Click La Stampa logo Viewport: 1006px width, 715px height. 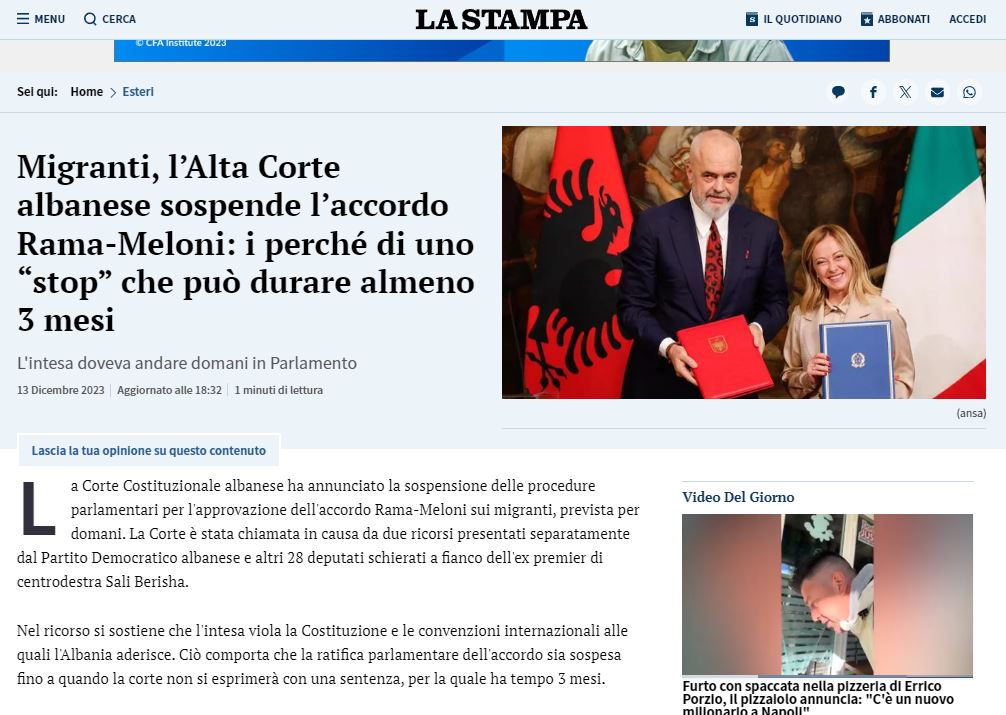[501, 19]
